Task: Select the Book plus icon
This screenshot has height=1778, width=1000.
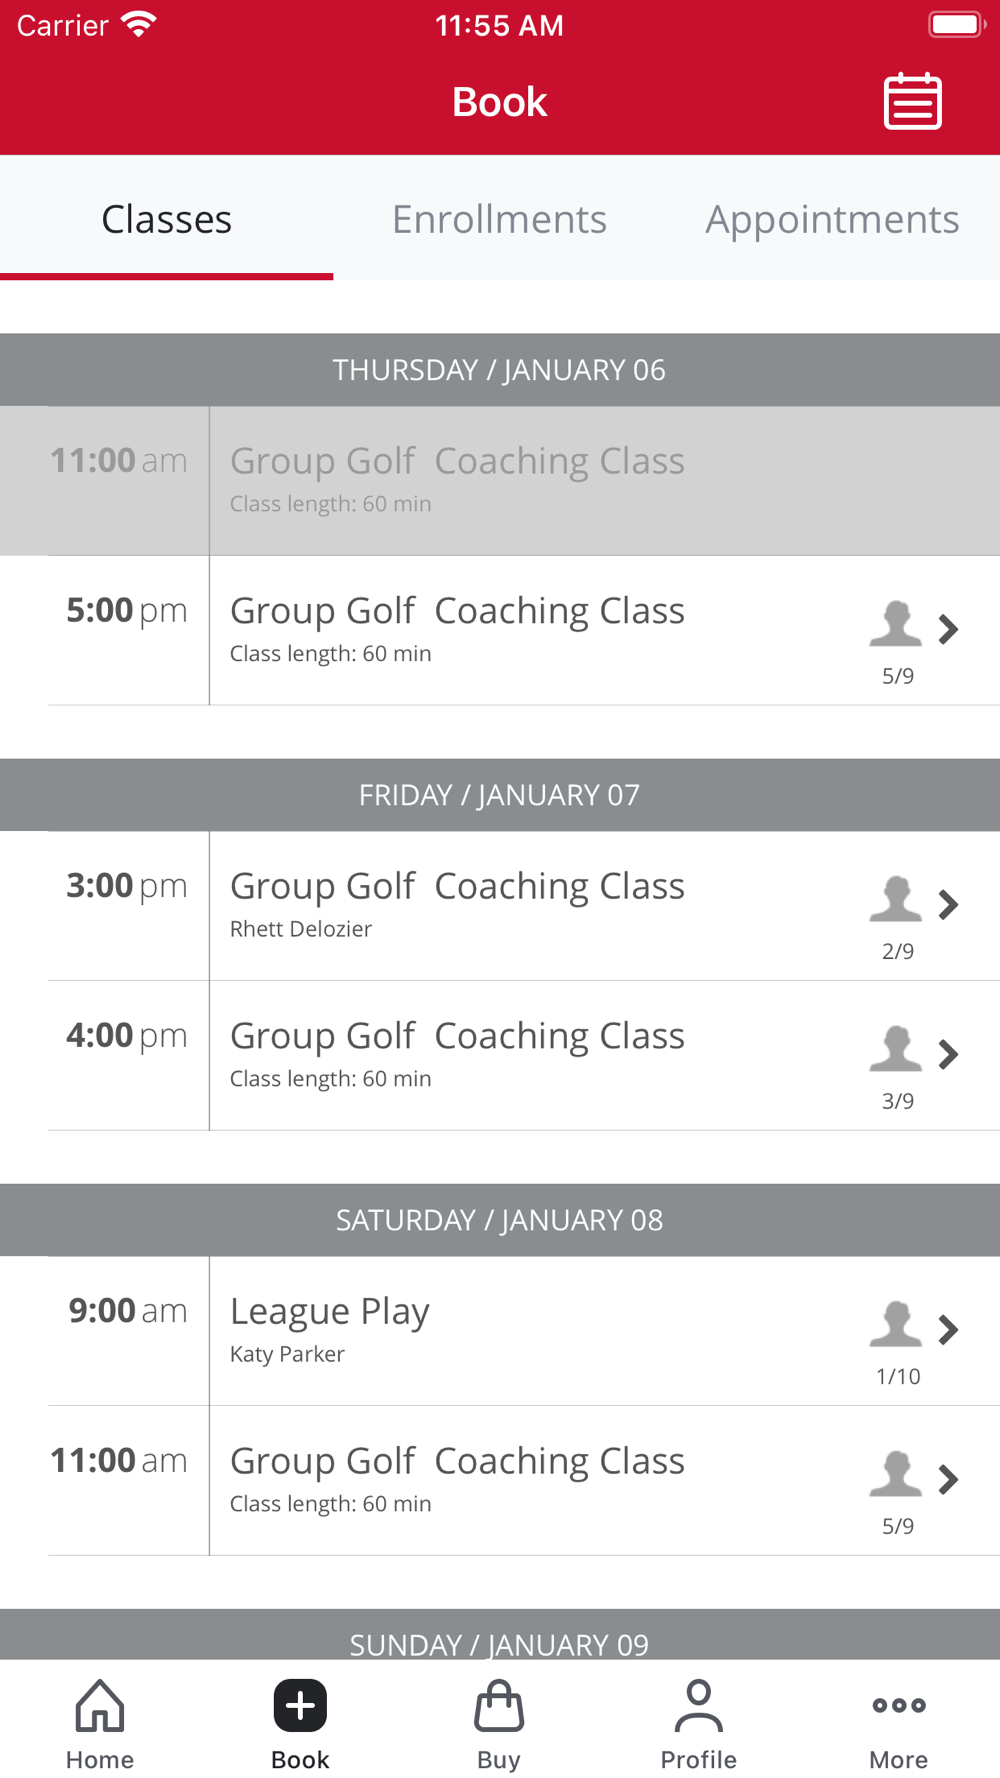Action: (x=300, y=1705)
